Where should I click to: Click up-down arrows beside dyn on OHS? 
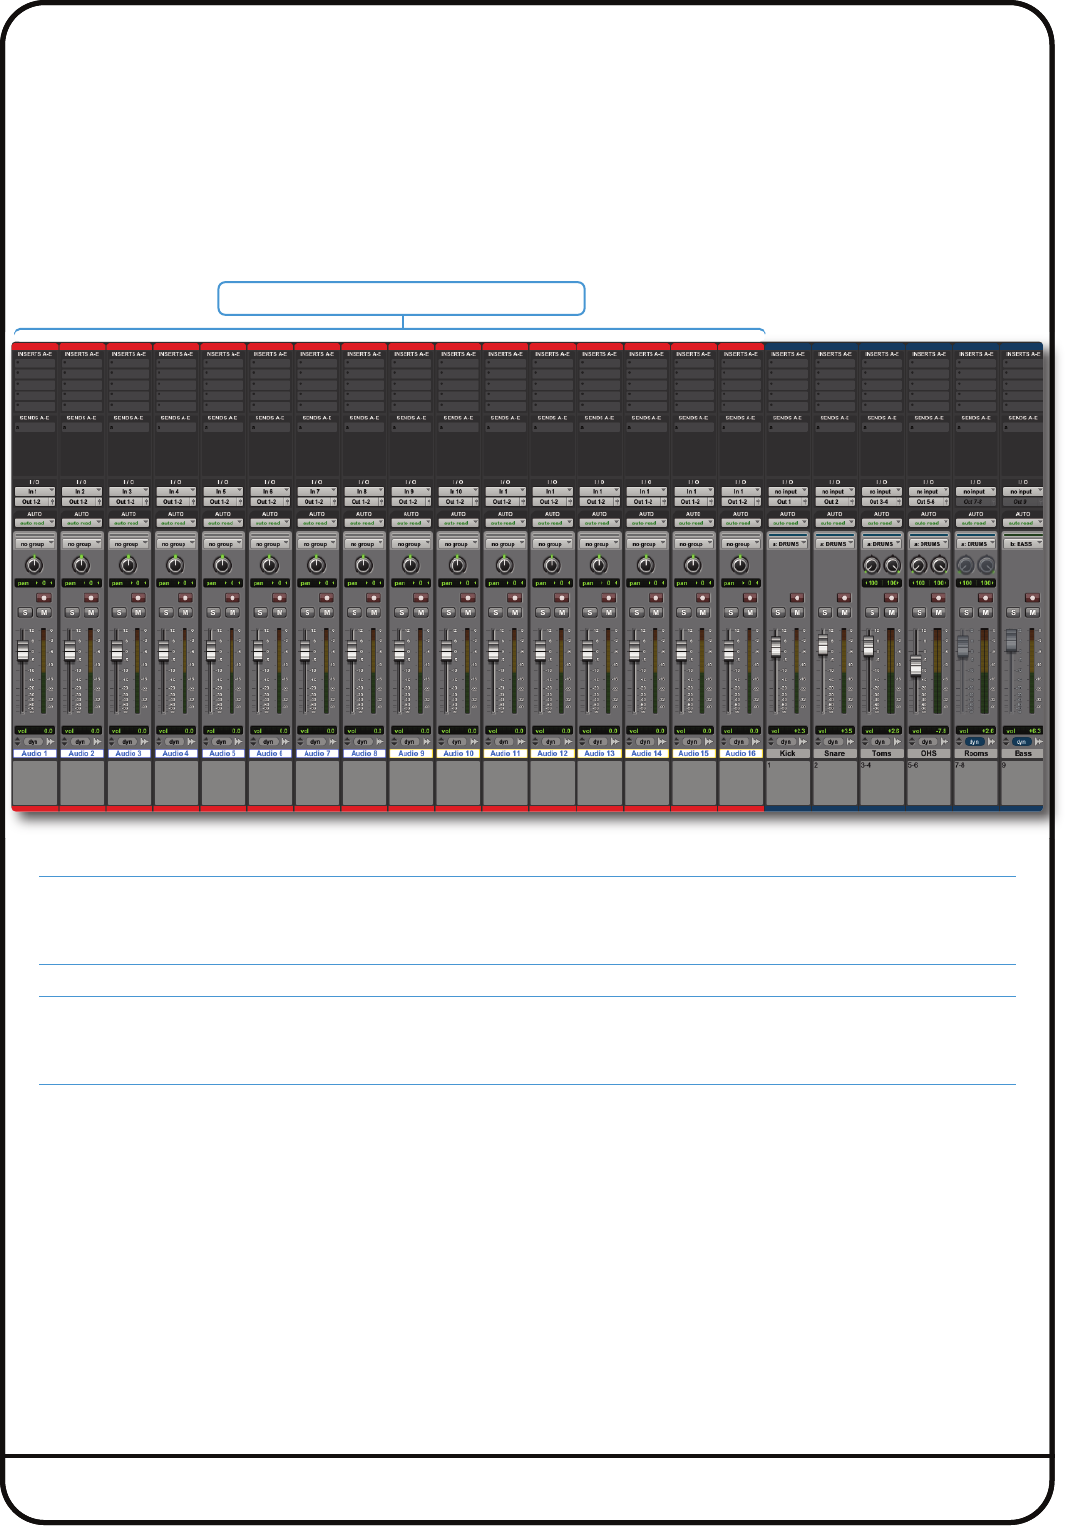pos(913,742)
